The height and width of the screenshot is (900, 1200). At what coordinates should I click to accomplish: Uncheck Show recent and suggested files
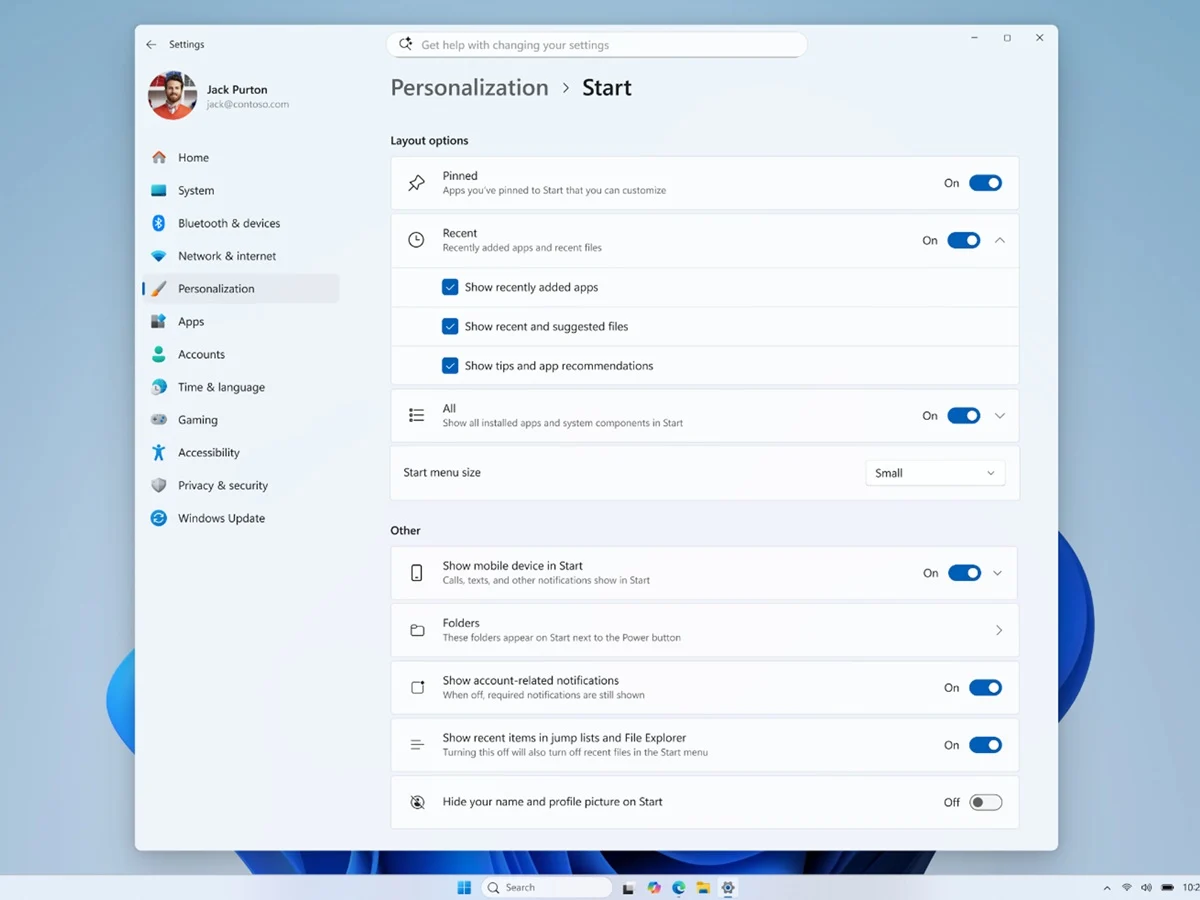click(x=450, y=326)
